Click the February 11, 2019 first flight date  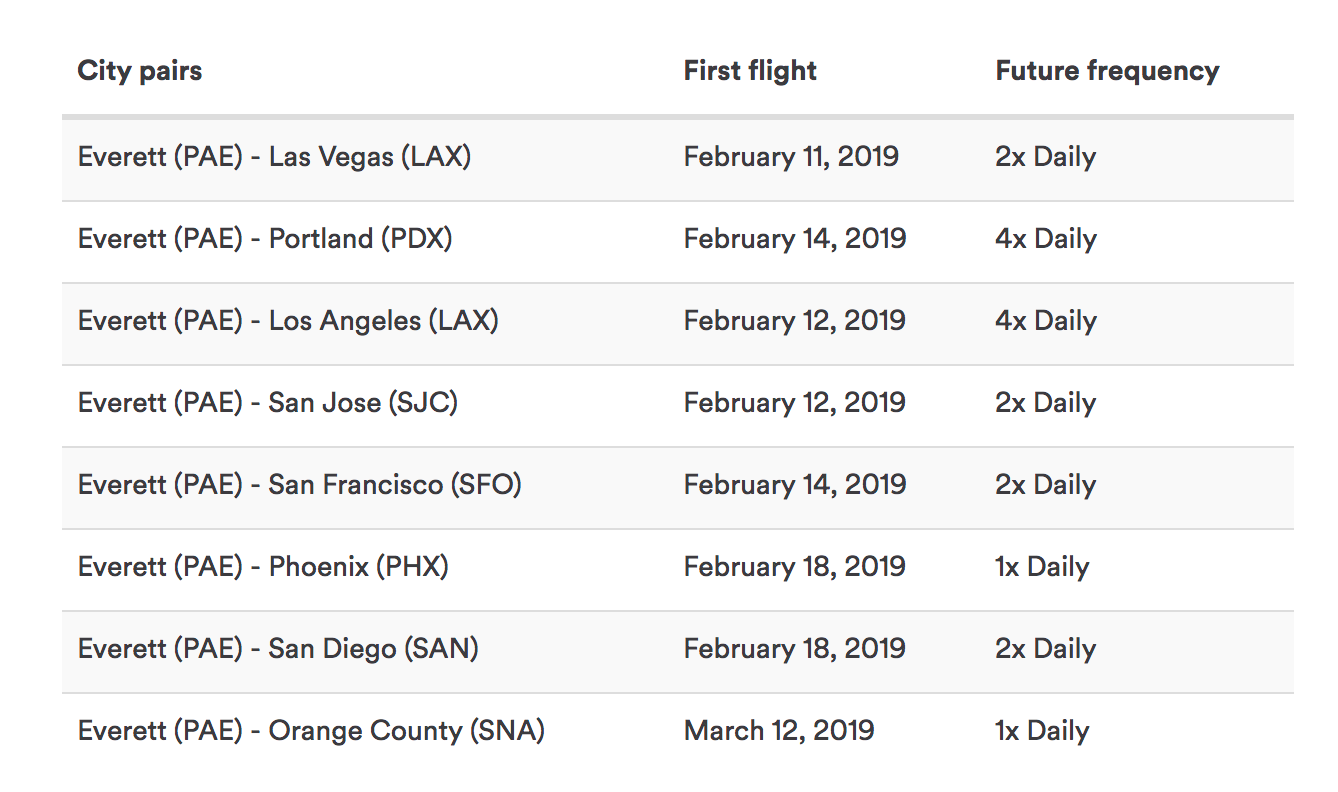point(791,157)
